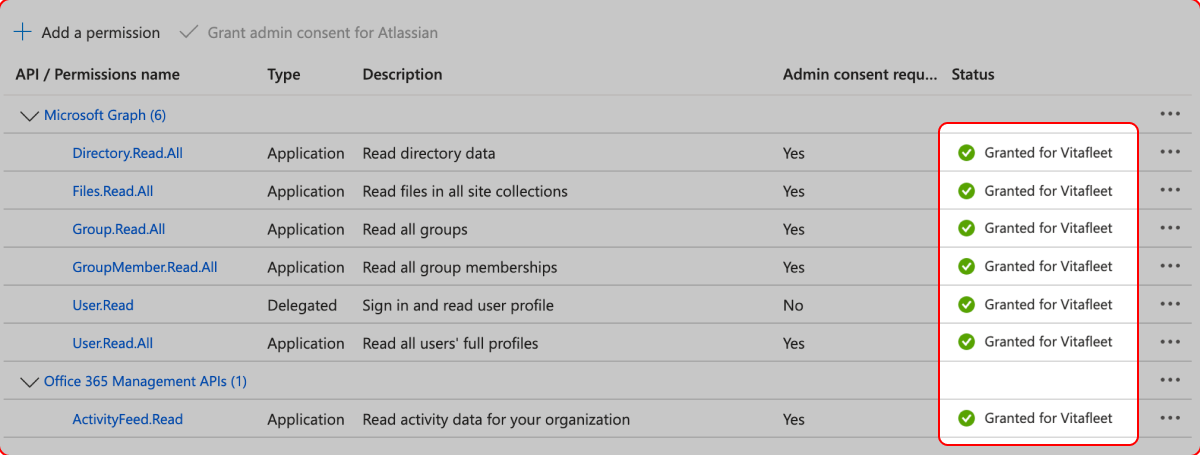Viewport: 1200px width, 455px height.
Task: Open the ellipsis menu for GroupMember.Read.All row
Action: tap(1171, 266)
